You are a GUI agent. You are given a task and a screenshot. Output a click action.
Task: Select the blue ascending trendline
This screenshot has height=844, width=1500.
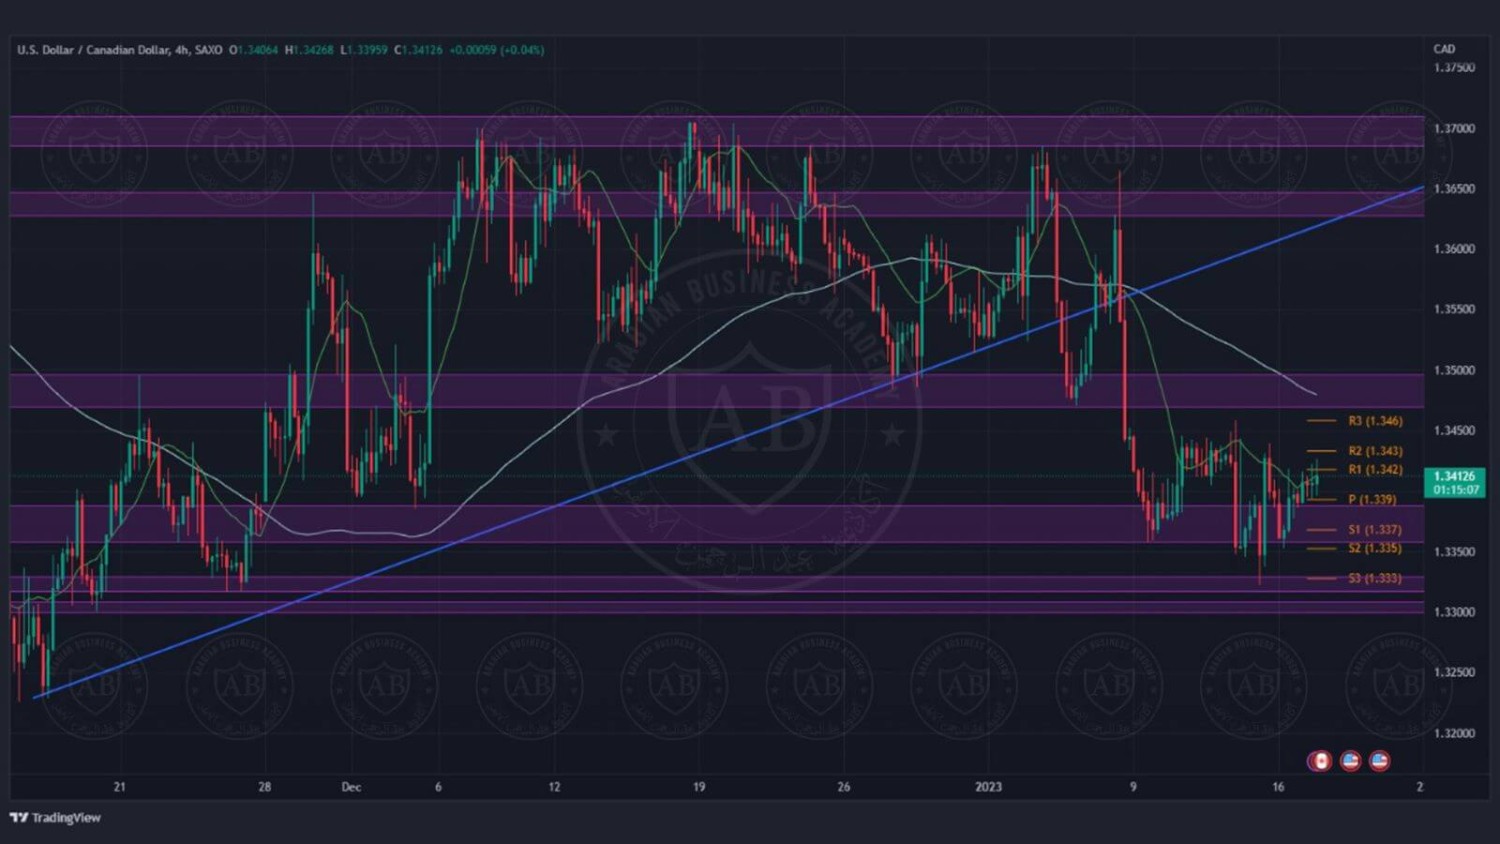[x=728, y=442]
